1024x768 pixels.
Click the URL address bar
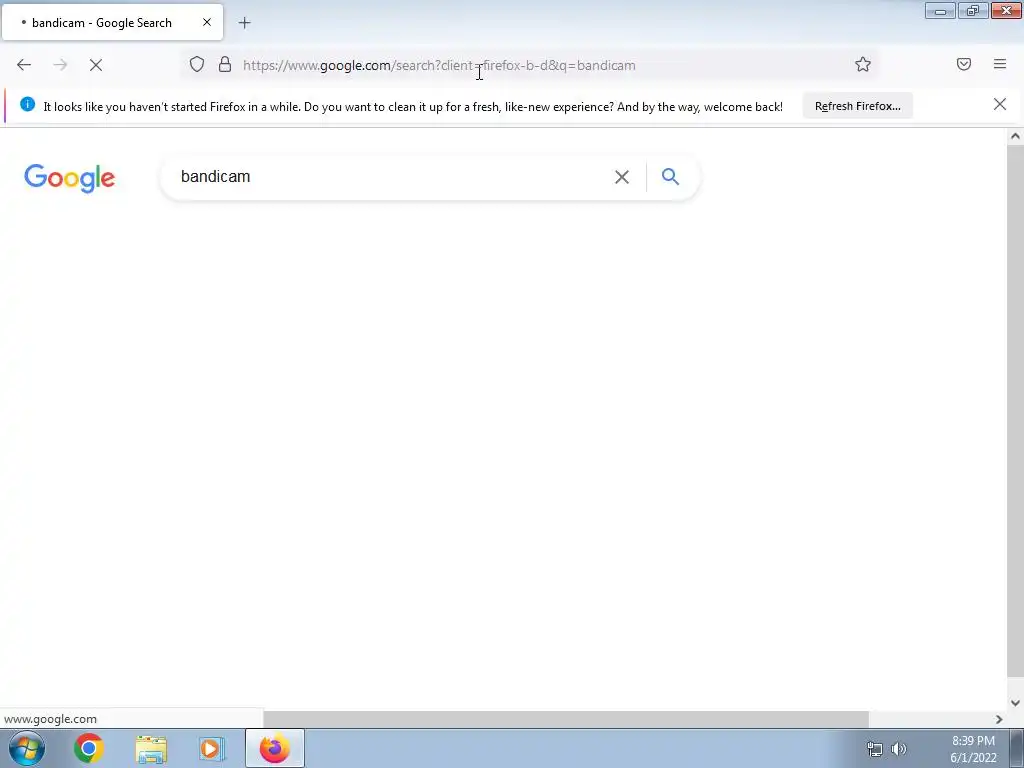(x=532, y=65)
